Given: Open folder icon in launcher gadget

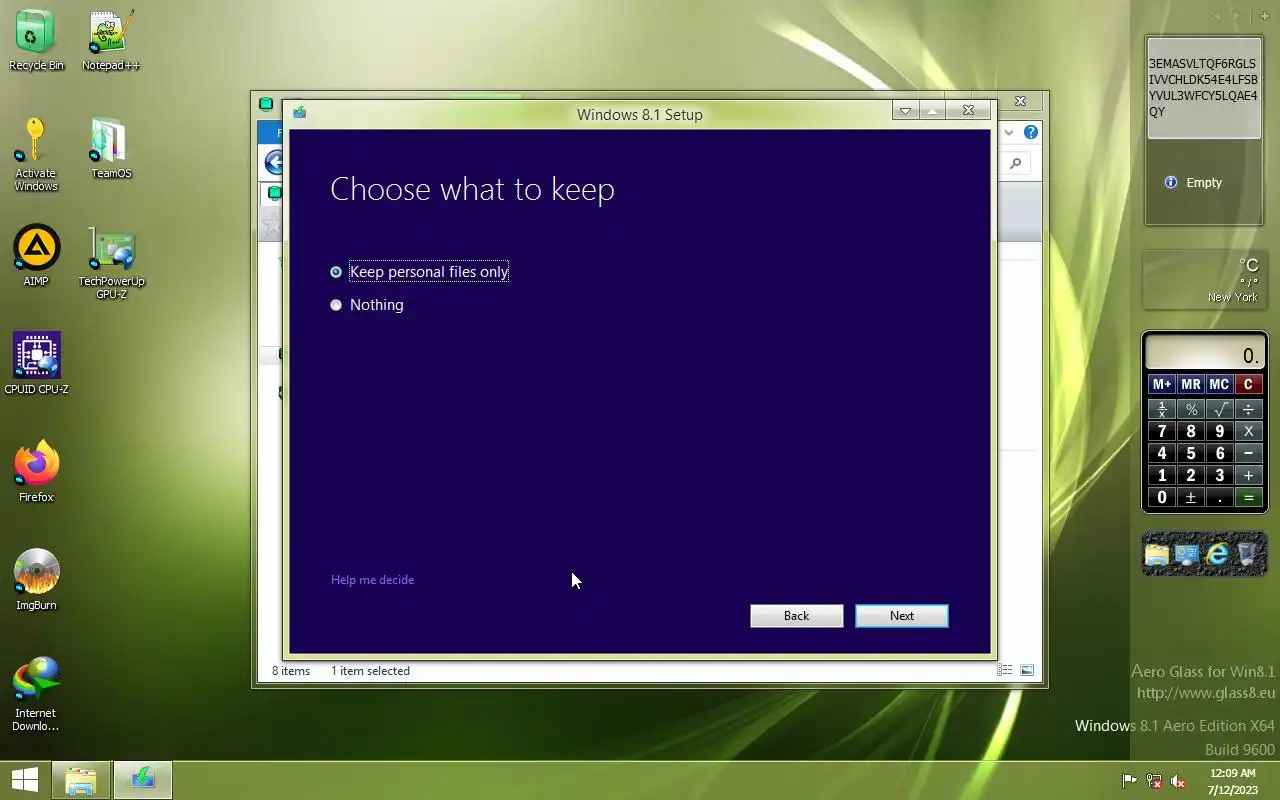Looking at the screenshot, I should [1157, 554].
